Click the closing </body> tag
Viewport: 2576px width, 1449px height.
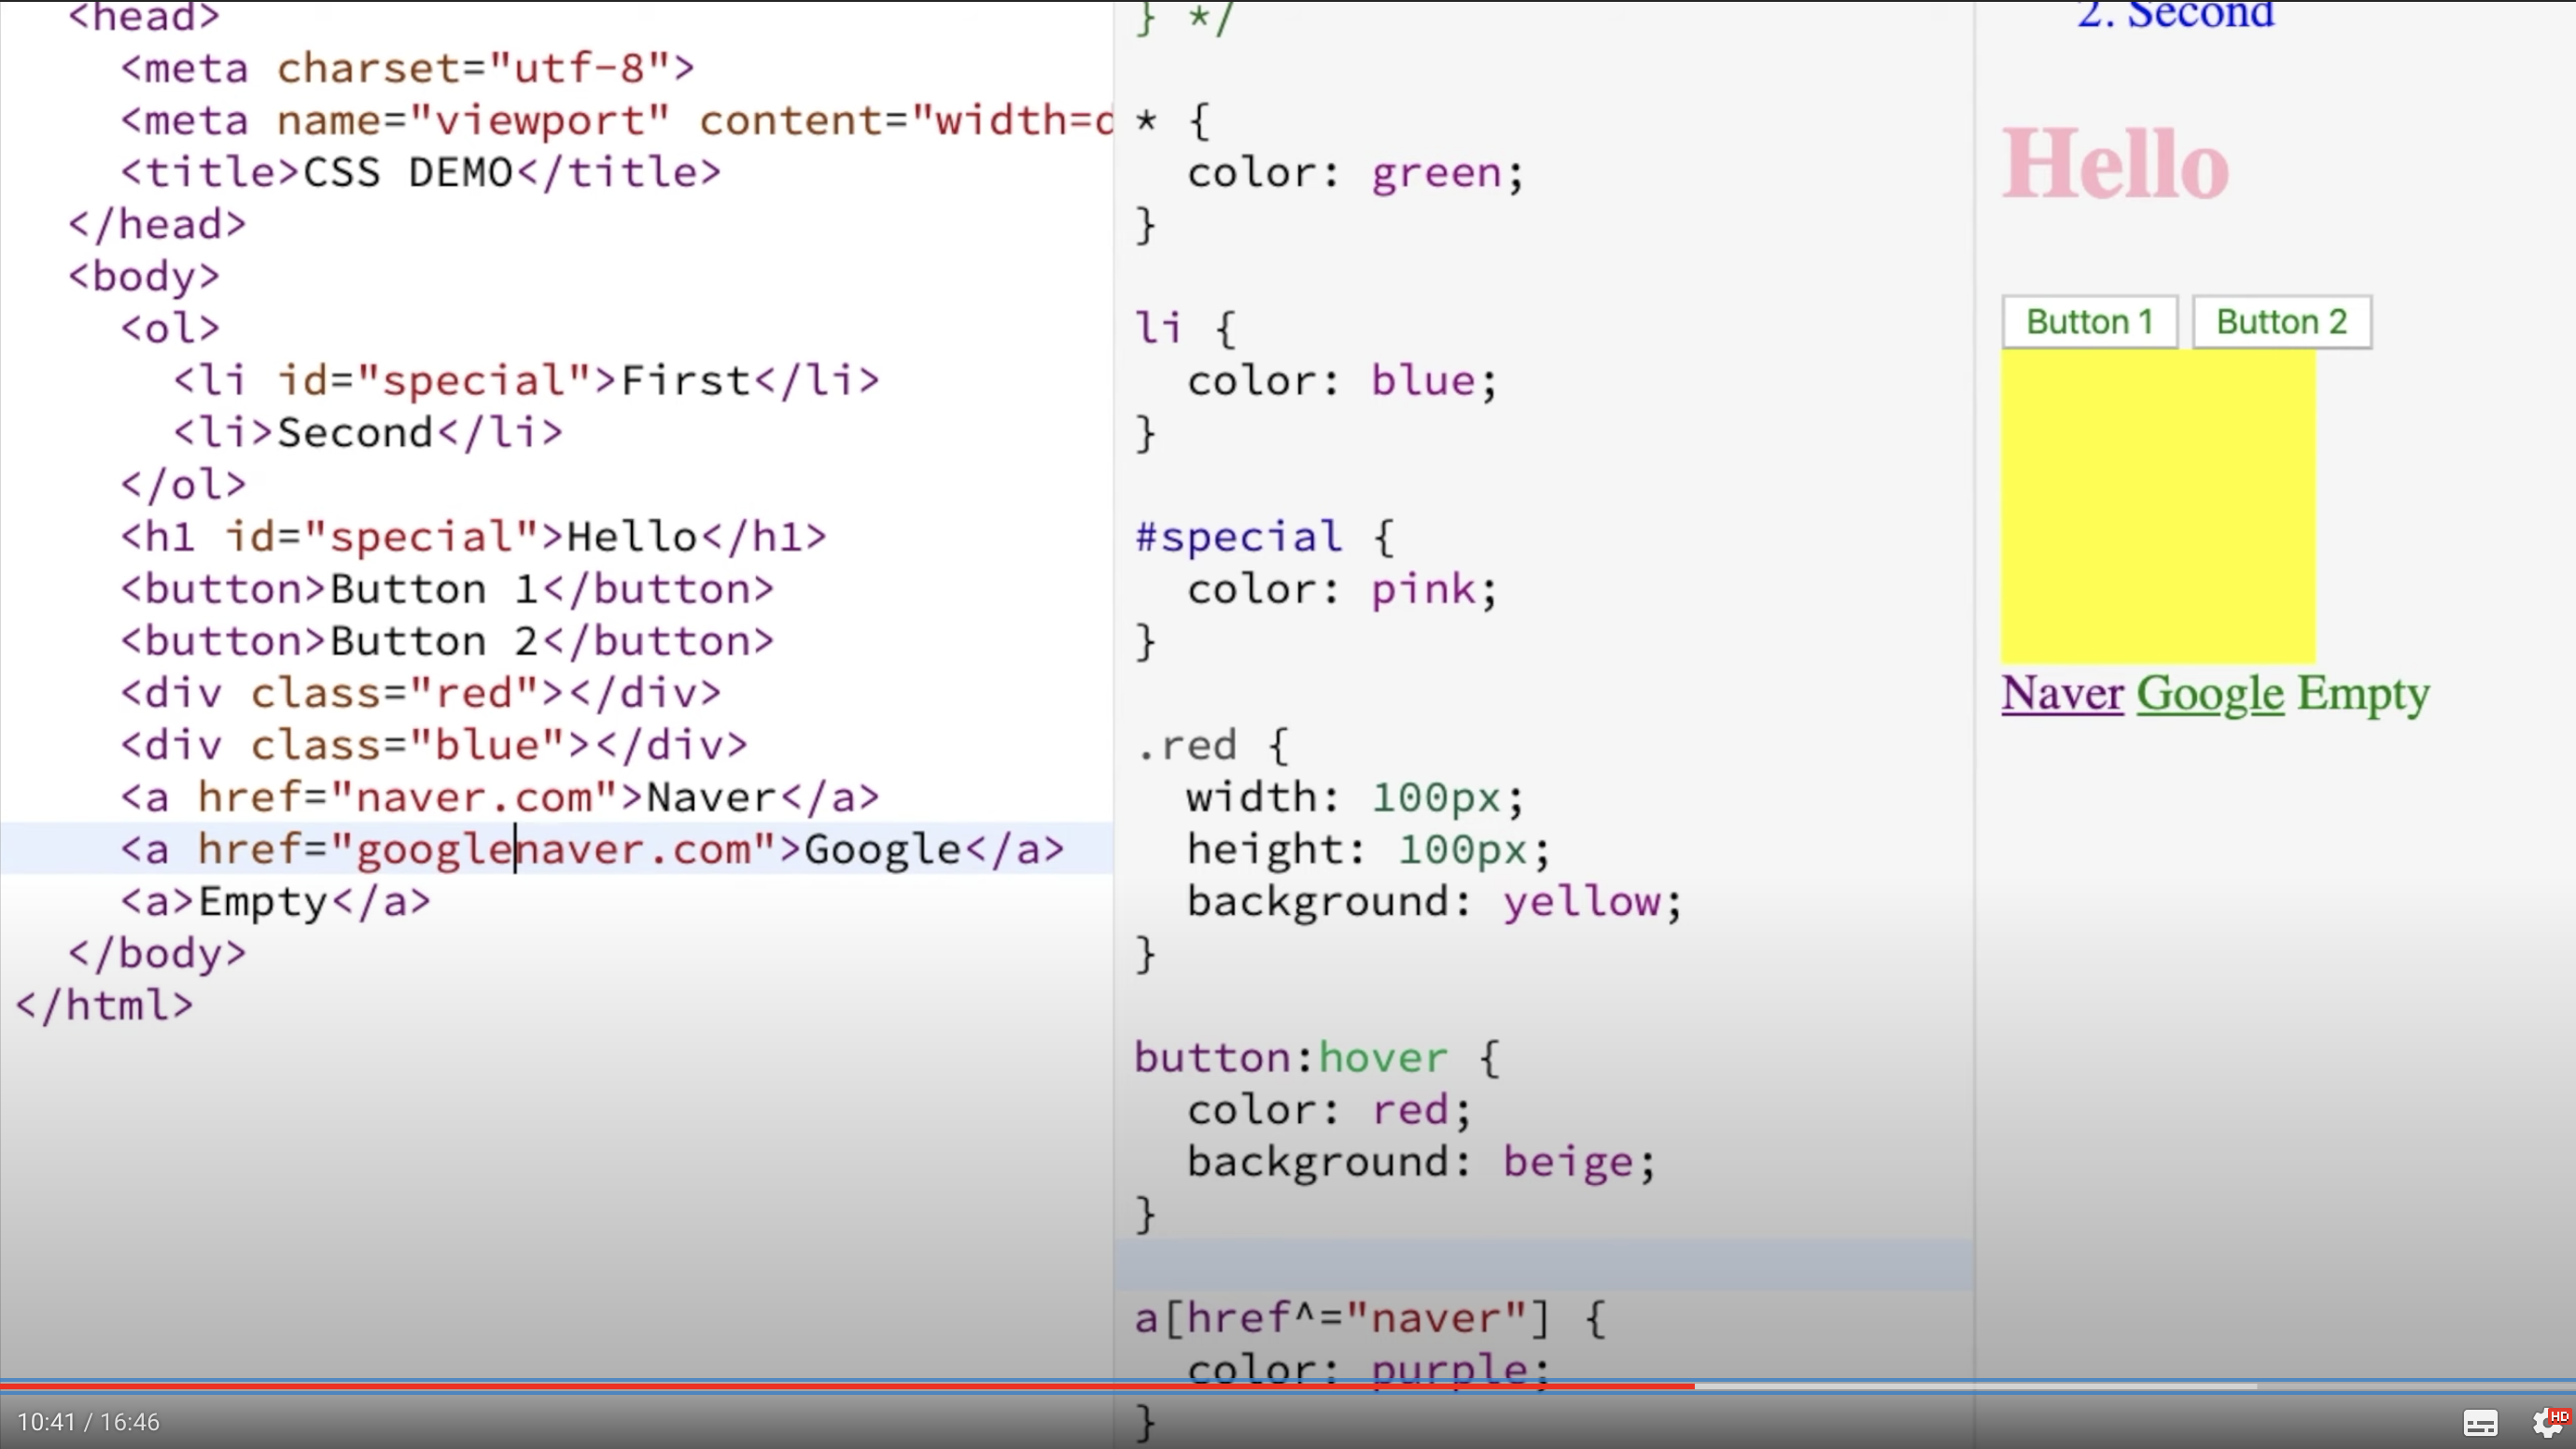(x=156, y=953)
